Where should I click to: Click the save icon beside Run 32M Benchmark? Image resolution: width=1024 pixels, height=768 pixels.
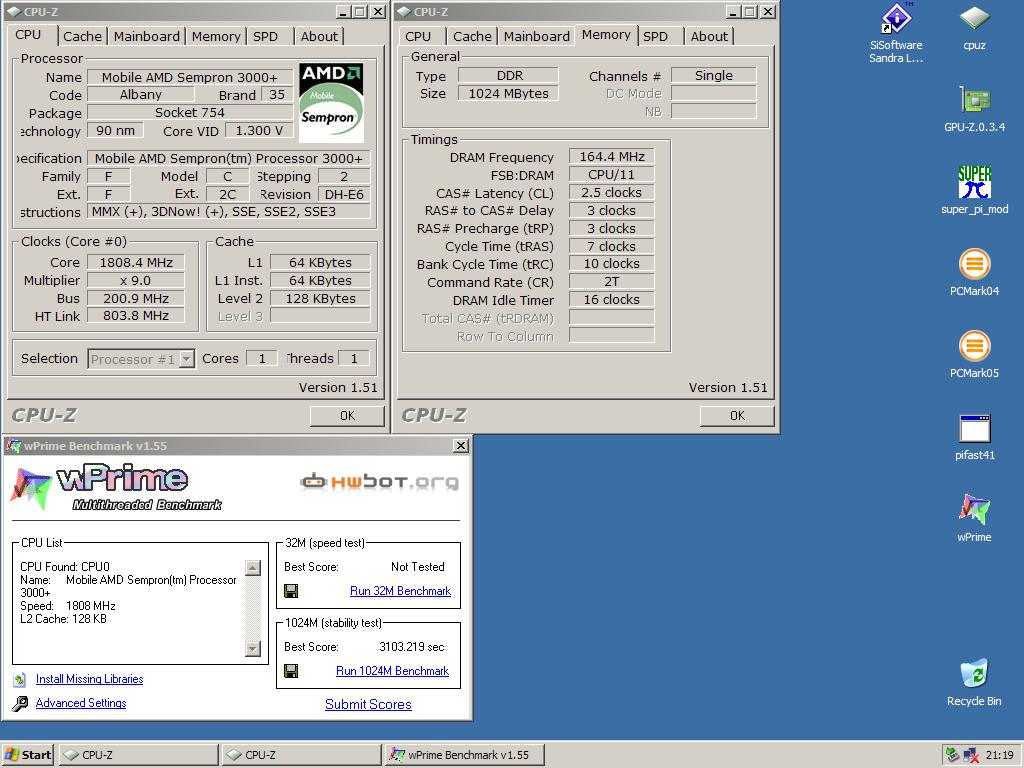pyautogui.click(x=291, y=591)
